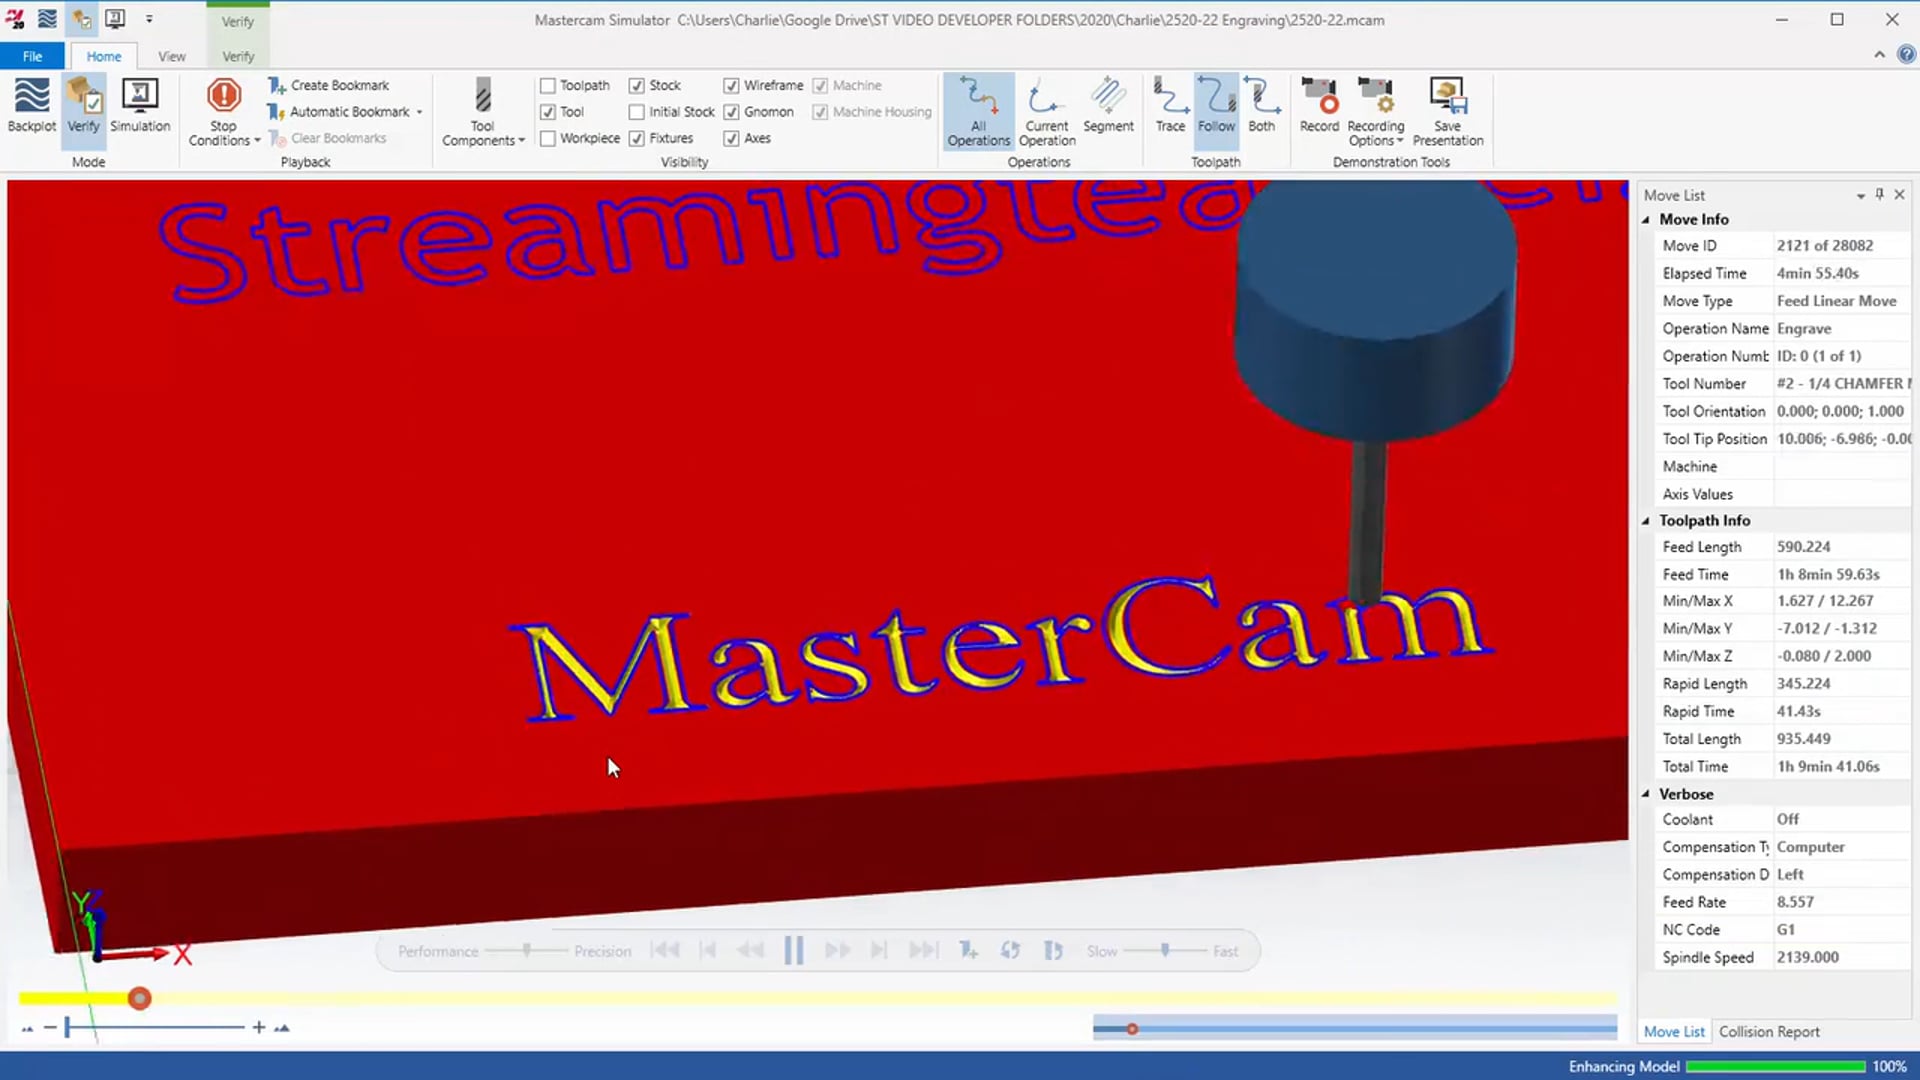Click the simulation progress handle

(140, 998)
